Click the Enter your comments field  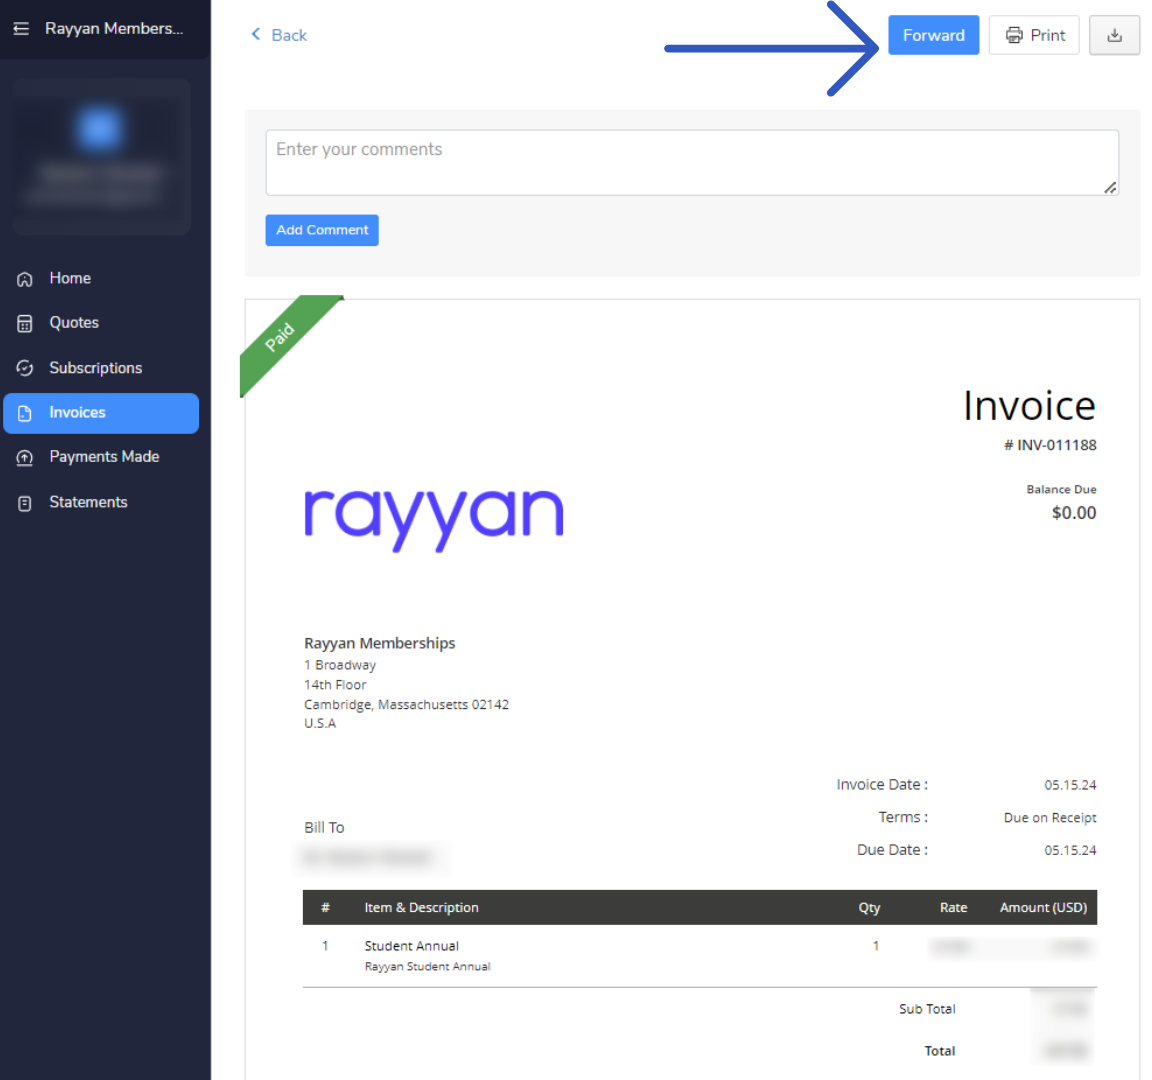tap(692, 162)
